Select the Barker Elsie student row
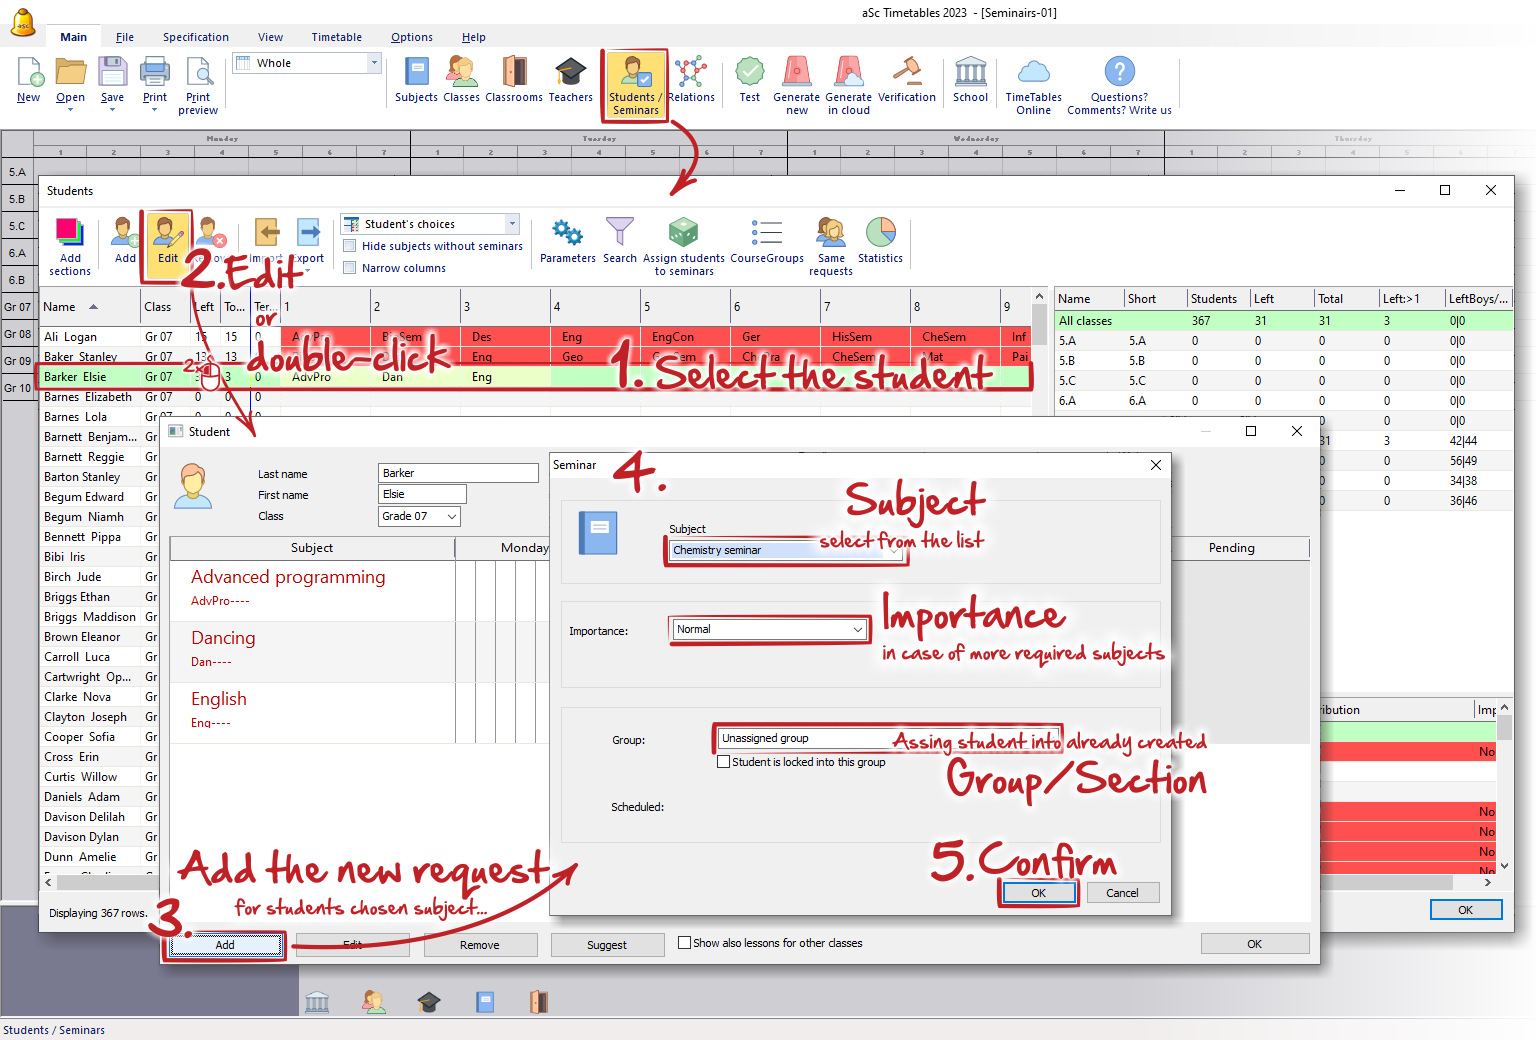Screen dimensions: 1536x1040 pyautogui.click(x=535, y=377)
